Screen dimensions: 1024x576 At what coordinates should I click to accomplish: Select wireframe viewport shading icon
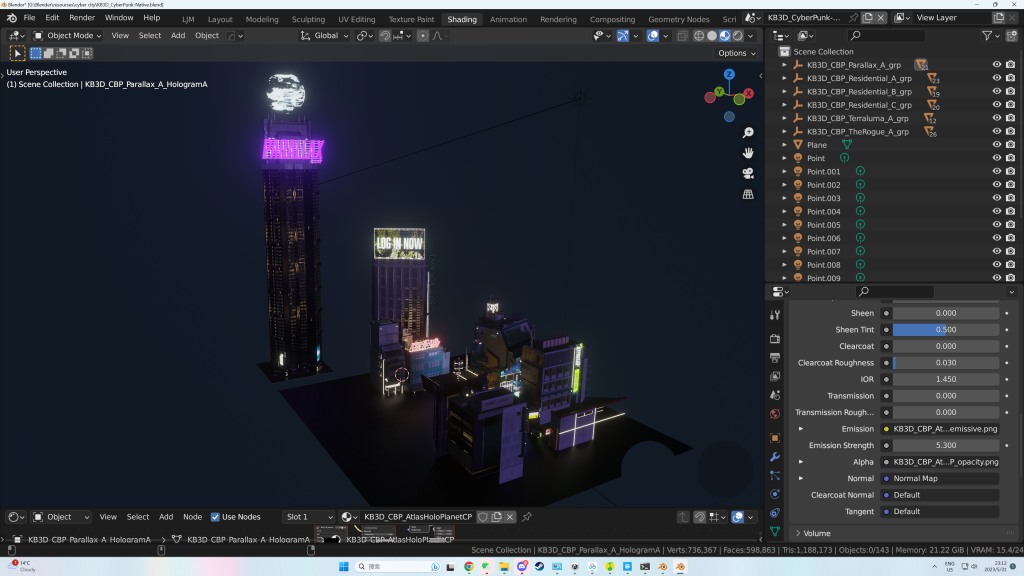click(x=699, y=36)
